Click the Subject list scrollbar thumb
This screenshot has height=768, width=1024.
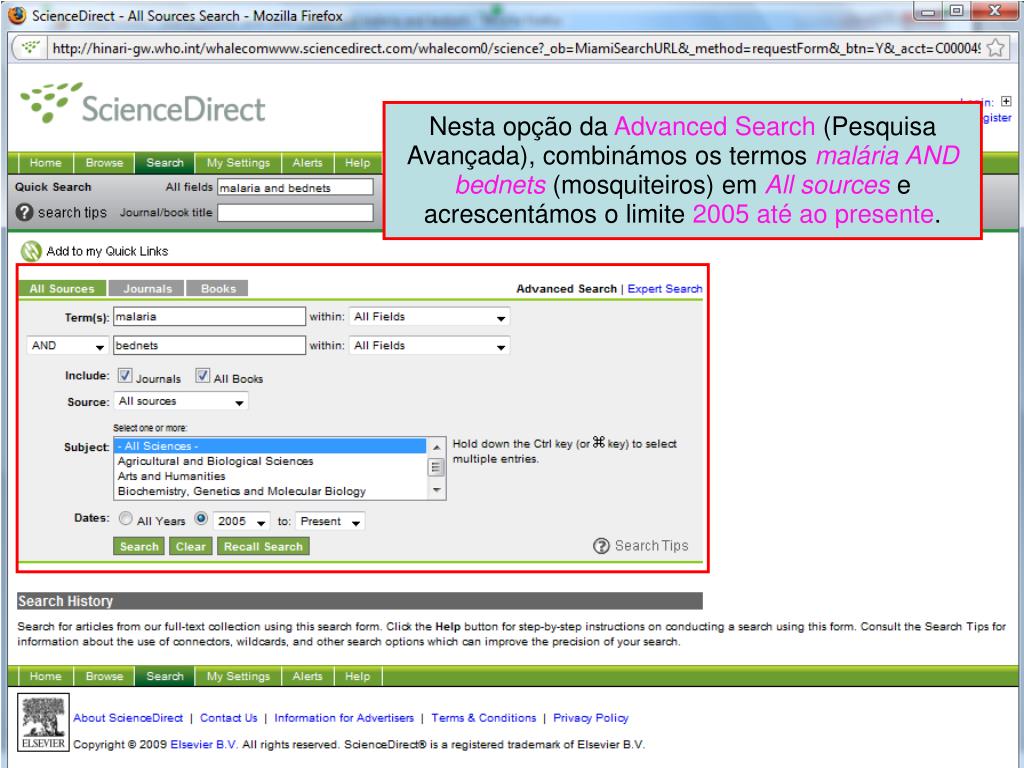[436, 467]
